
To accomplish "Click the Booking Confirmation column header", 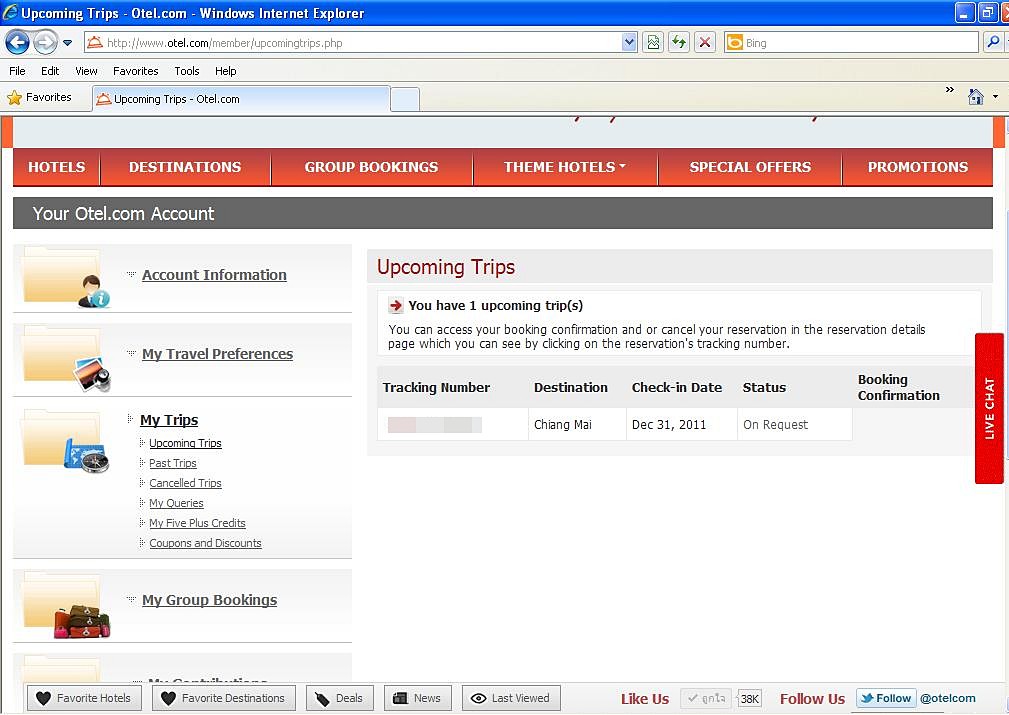I will tap(898, 387).
